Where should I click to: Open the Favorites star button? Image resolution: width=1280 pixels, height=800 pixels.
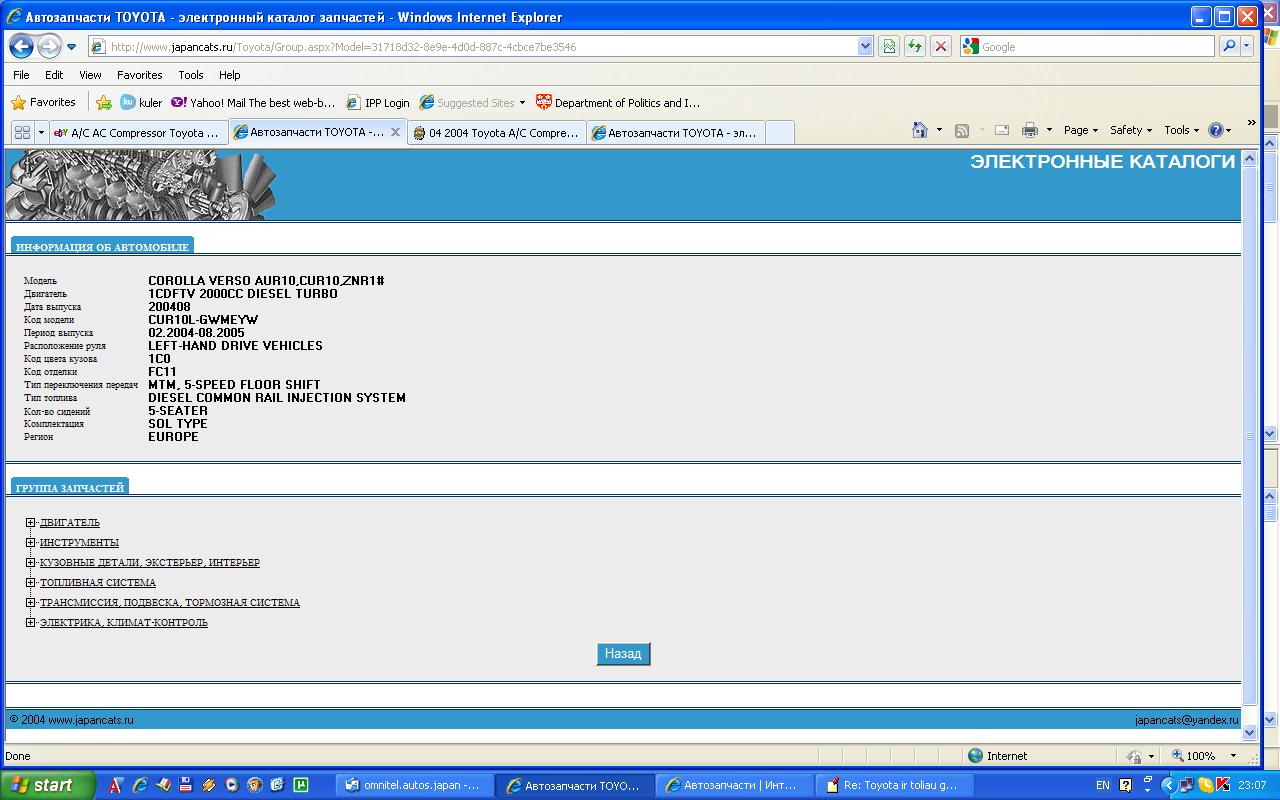point(43,102)
